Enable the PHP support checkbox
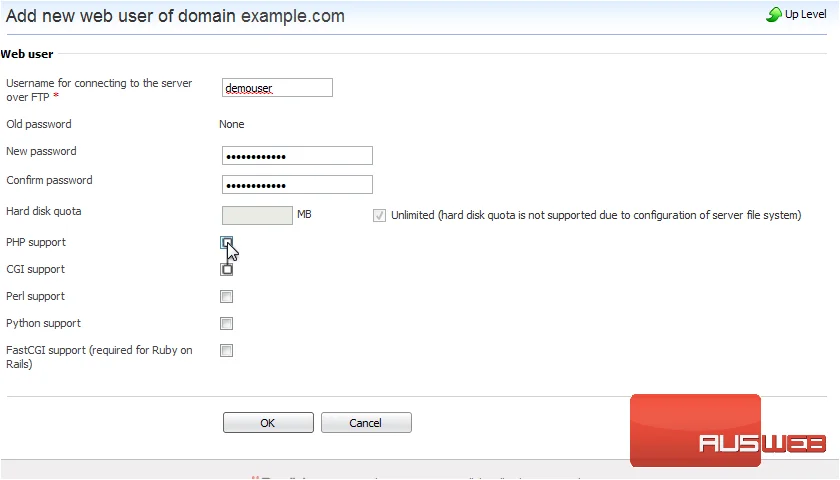 (x=227, y=243)
